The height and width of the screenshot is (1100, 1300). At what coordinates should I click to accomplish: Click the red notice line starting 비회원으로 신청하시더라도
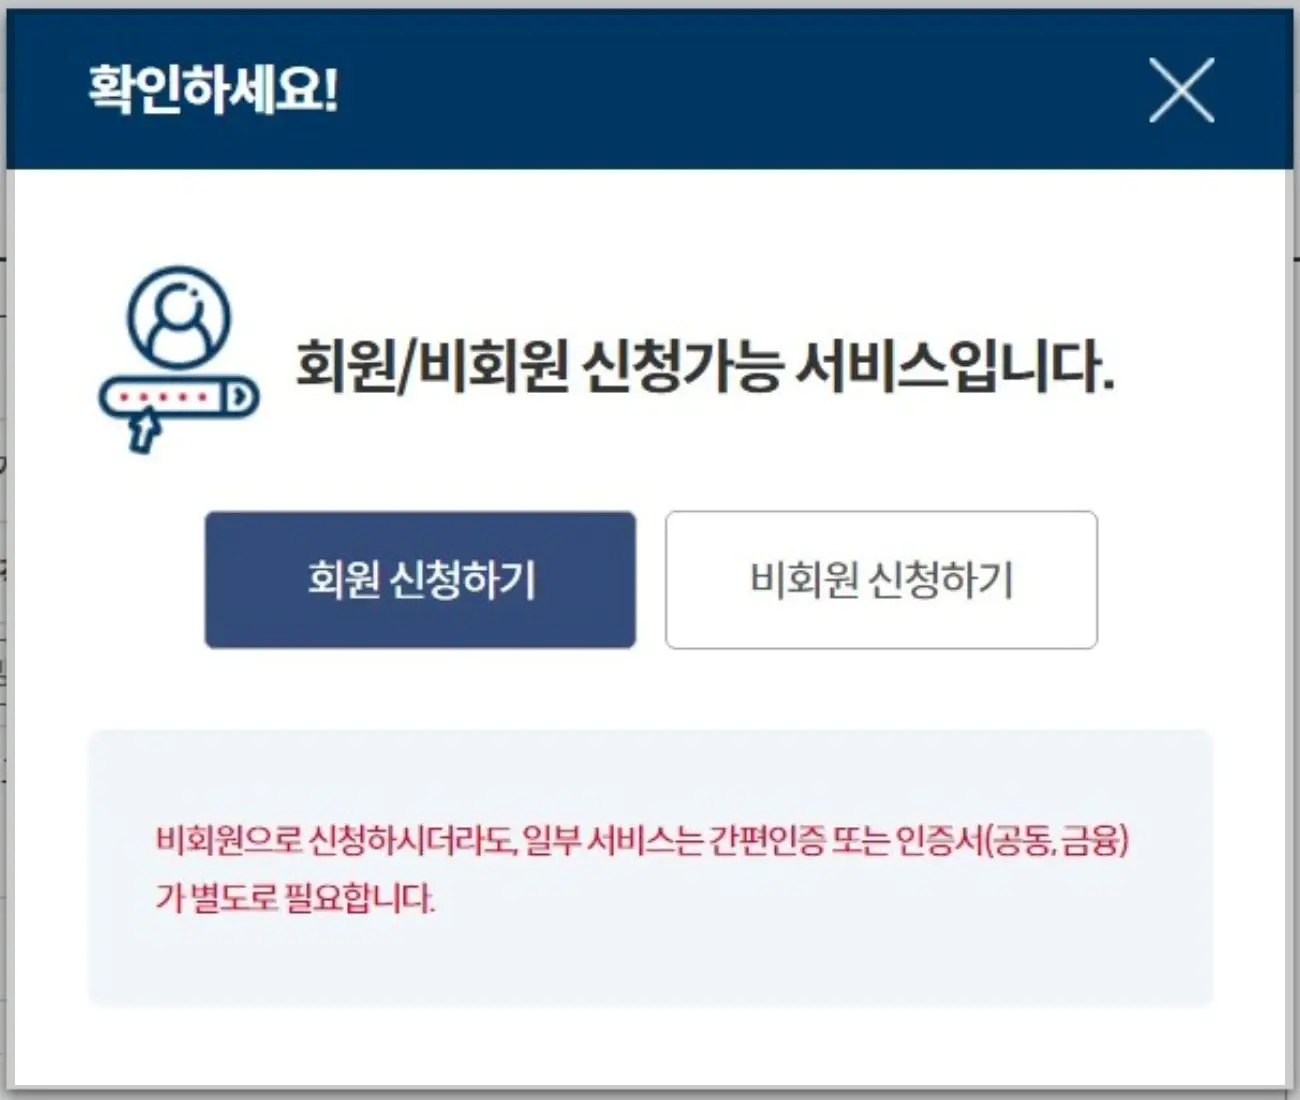pos(642,840)
